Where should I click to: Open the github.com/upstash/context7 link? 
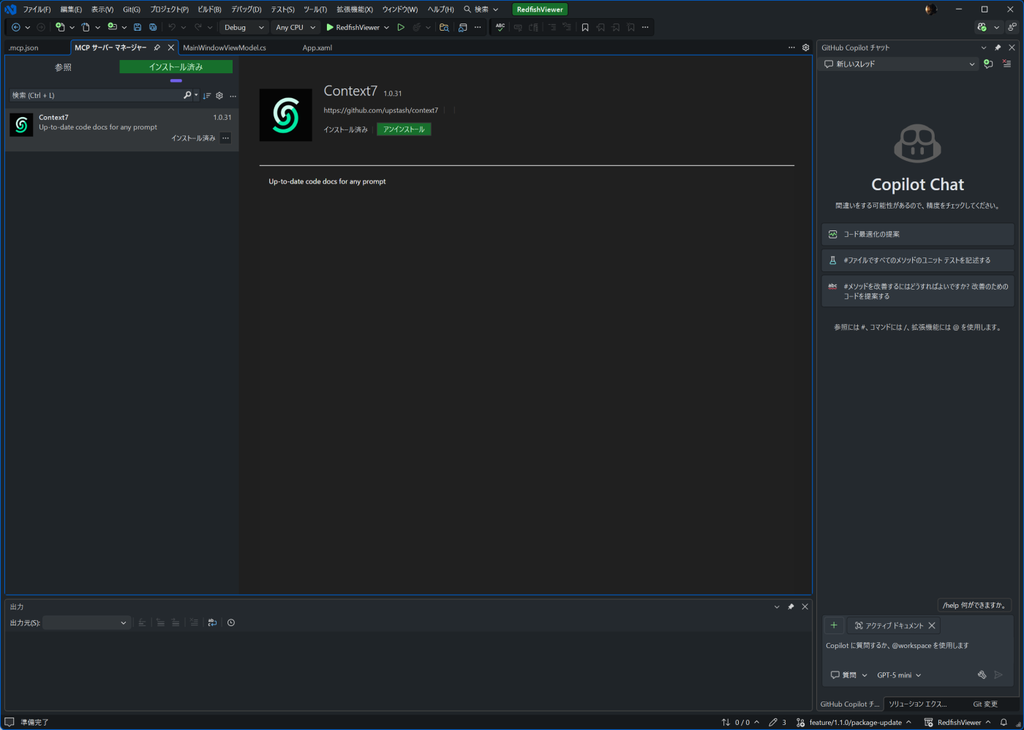381,110
